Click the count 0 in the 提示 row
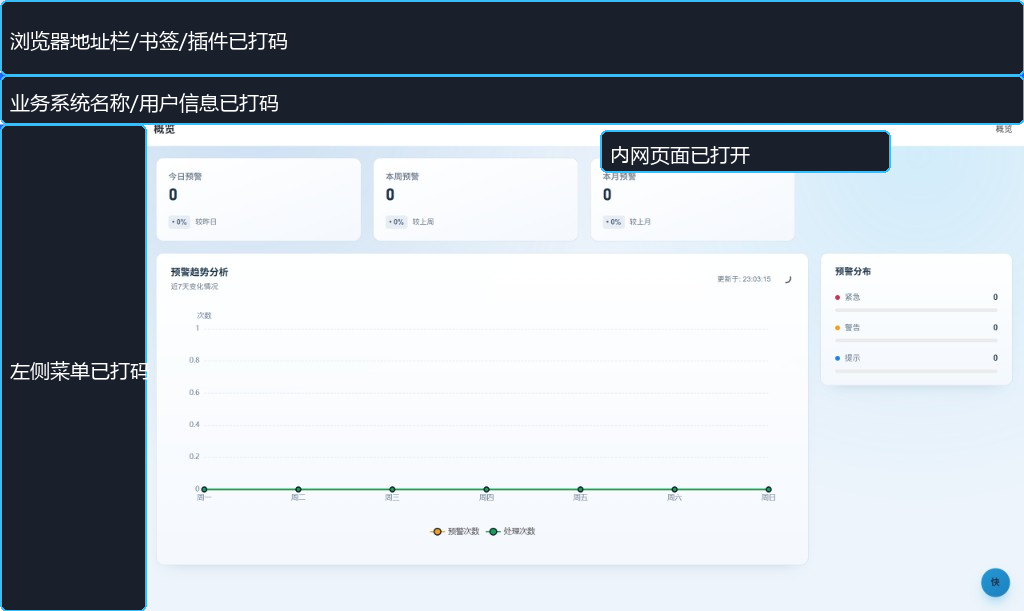 tap(995, 358)
